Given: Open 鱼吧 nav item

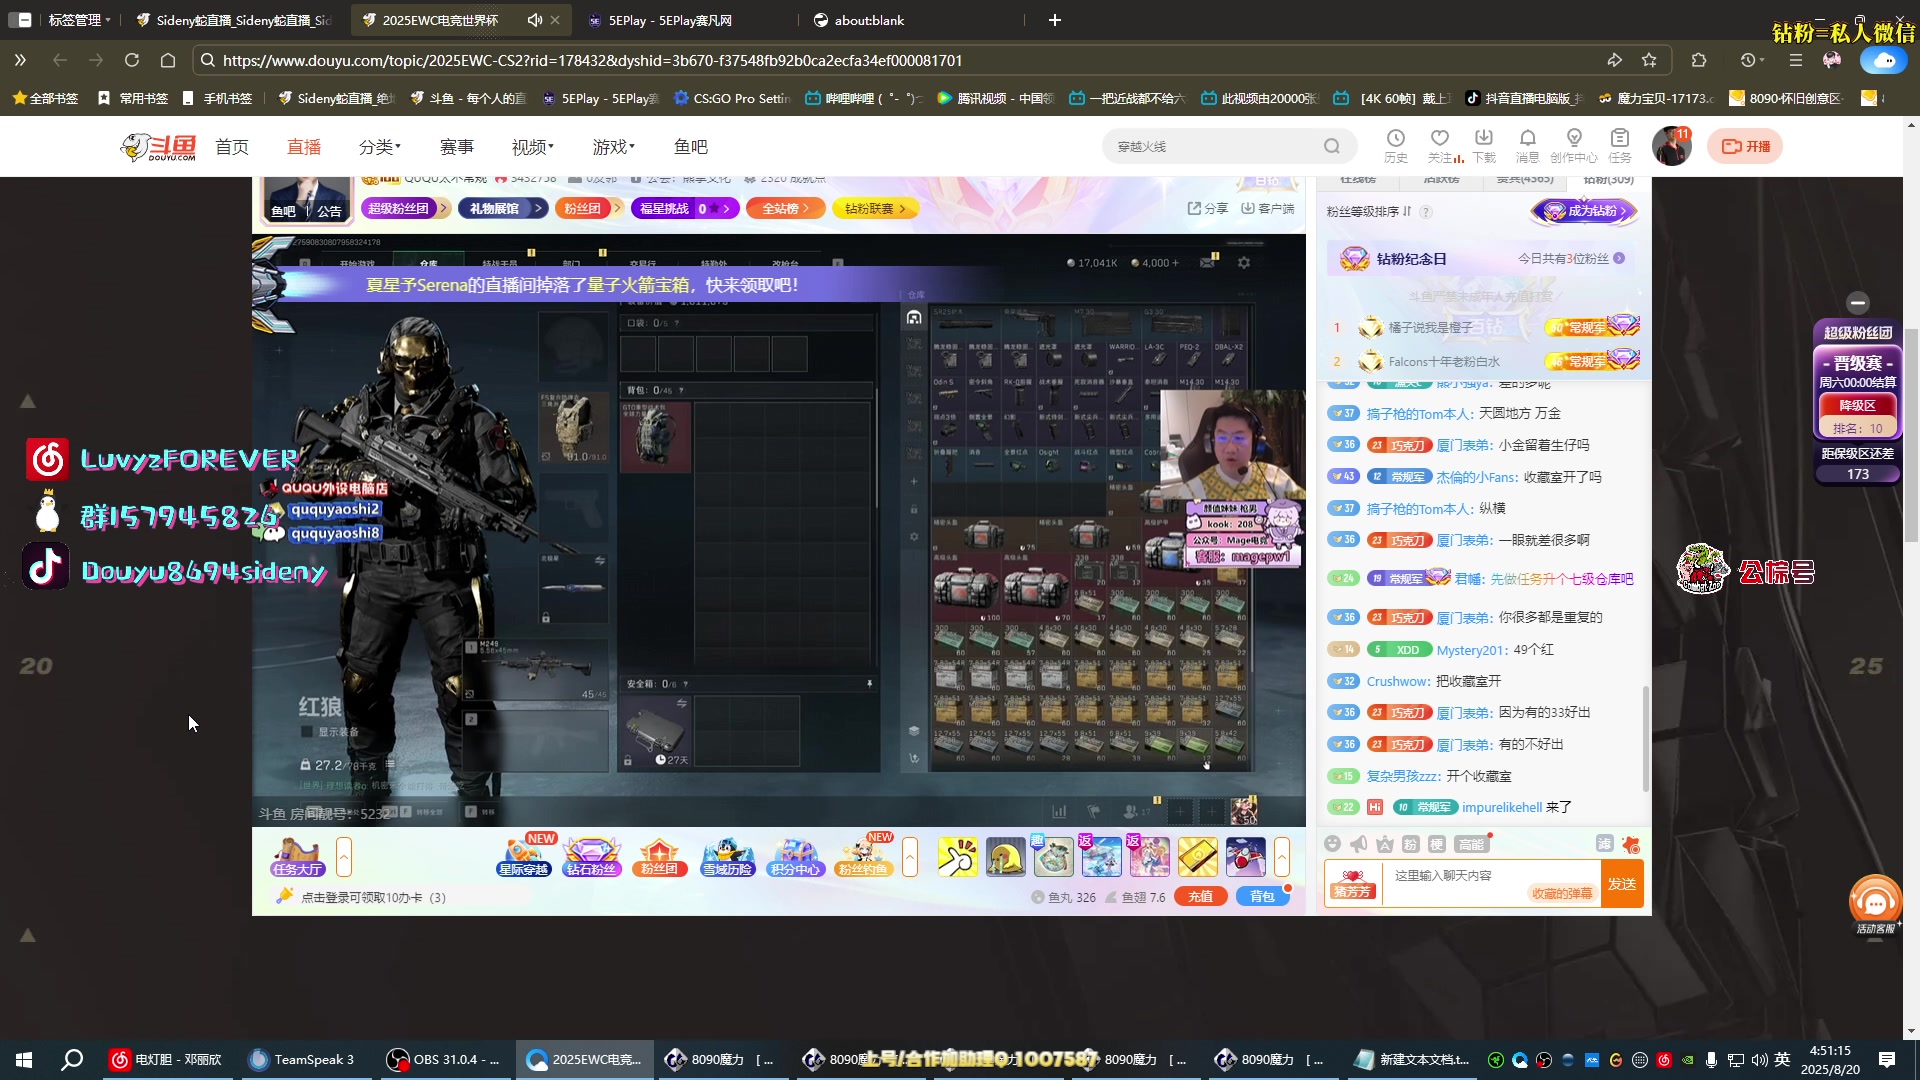Looking at the screenshot, I should click(x=691, y=147).
